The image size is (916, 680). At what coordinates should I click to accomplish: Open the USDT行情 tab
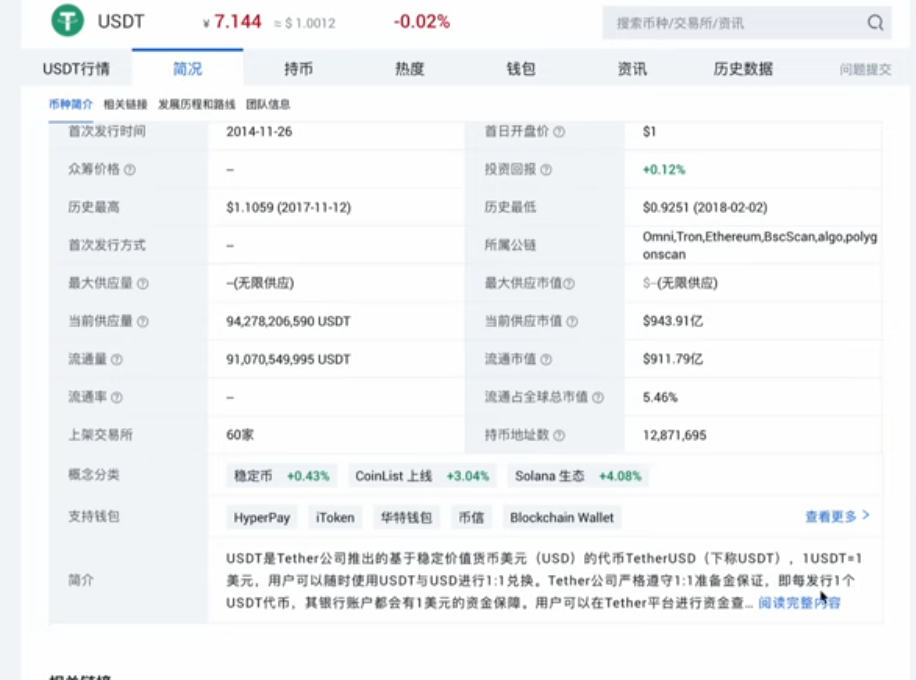(x=76, y=69)
